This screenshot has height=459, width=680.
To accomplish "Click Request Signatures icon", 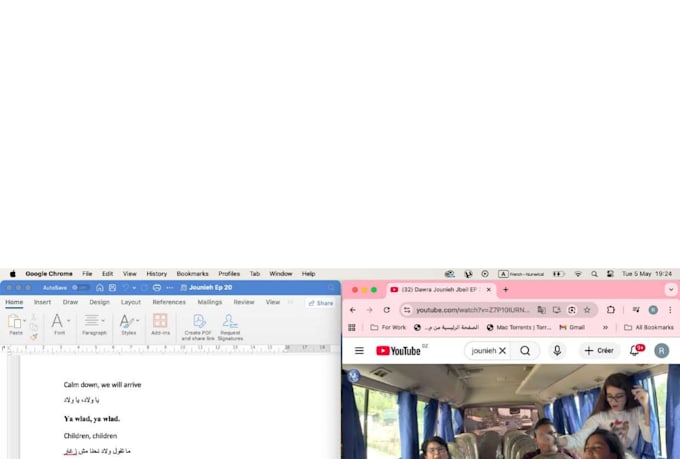I will (230, 327).
